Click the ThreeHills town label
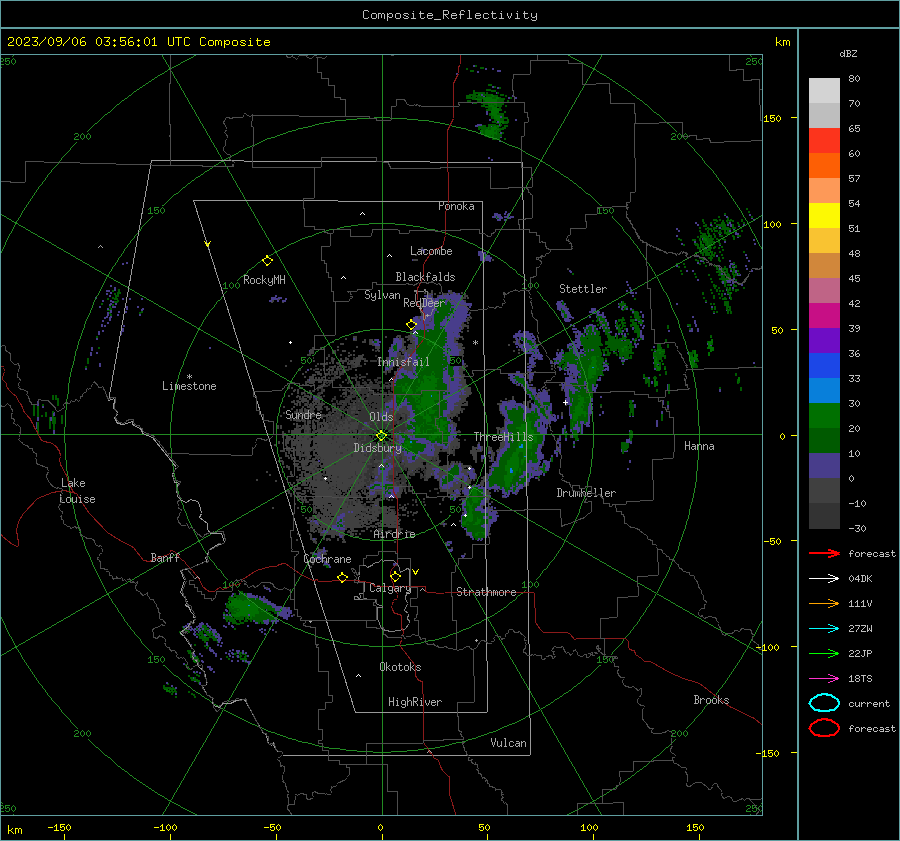900x841 pixels. click(503, 437)
